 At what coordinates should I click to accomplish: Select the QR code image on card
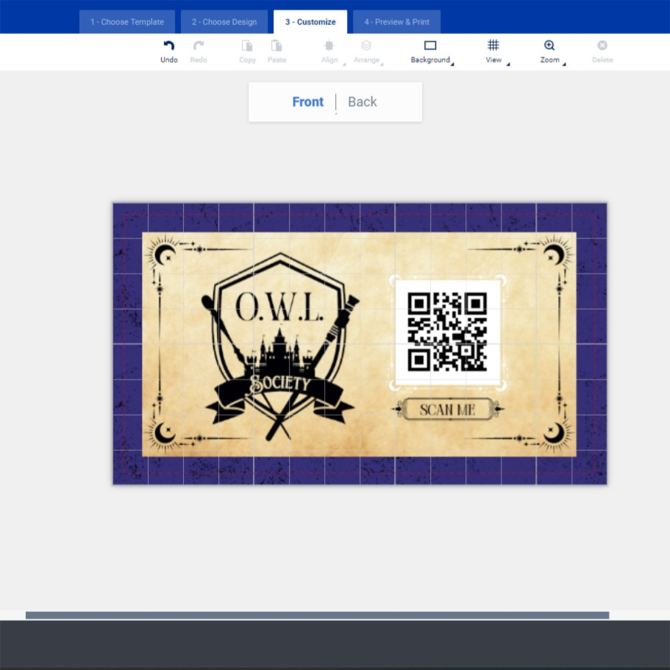pos(447,332)
